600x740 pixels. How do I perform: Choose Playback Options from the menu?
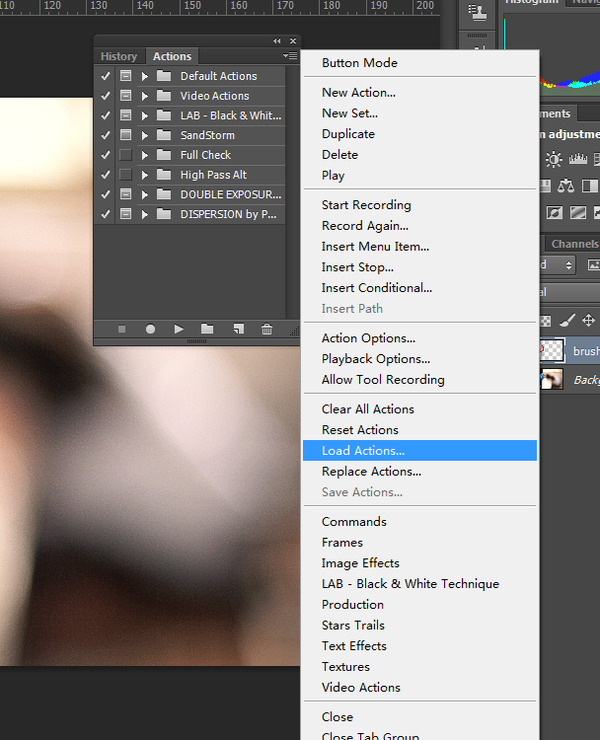(x=420, y=359)
